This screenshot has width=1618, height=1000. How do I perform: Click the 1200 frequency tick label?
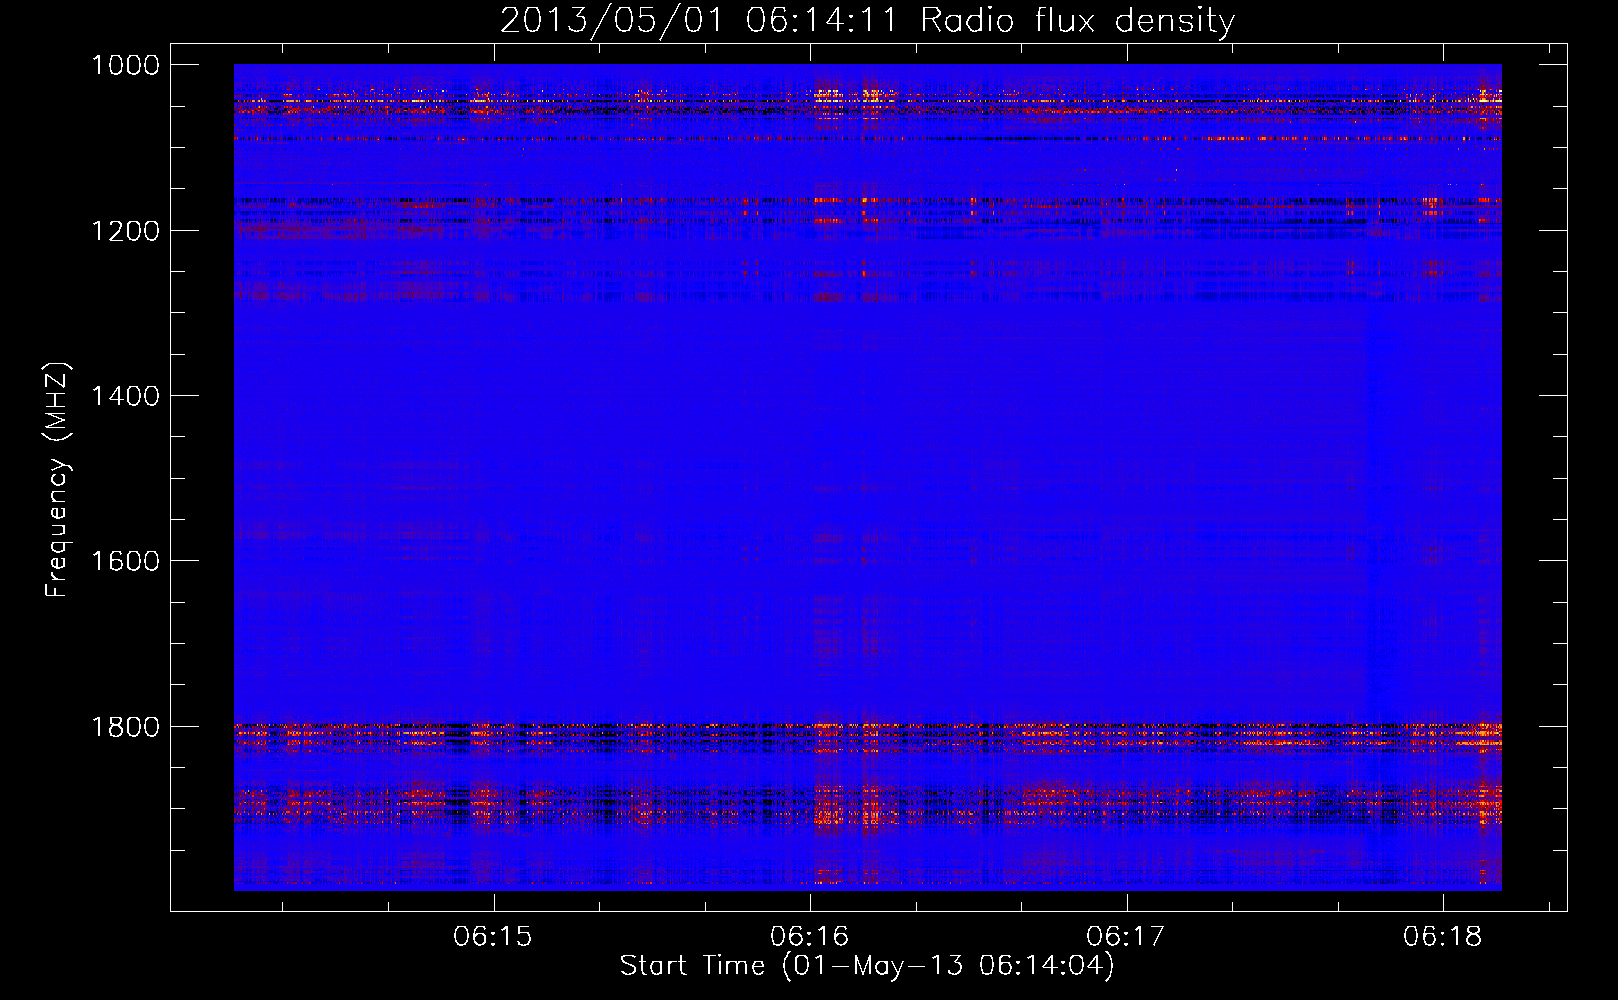(125, 230)
